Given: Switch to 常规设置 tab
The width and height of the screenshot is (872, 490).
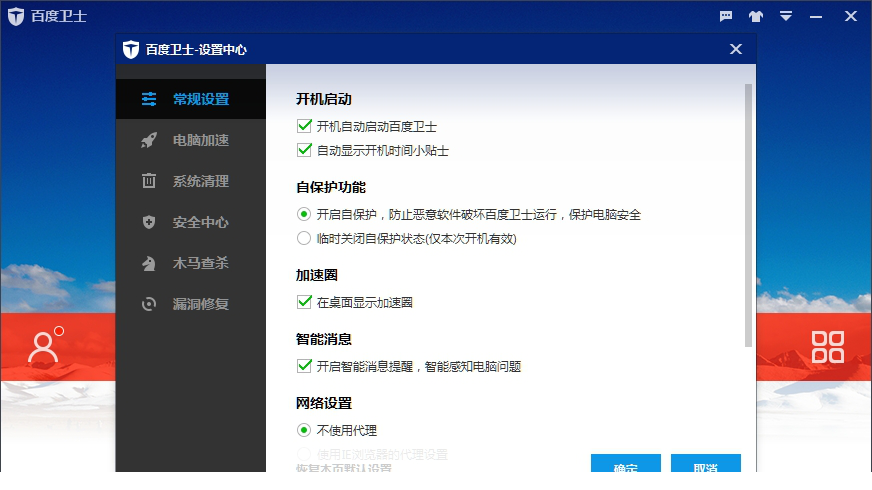Looking at the screenshot, I should (x=191, y=99).
